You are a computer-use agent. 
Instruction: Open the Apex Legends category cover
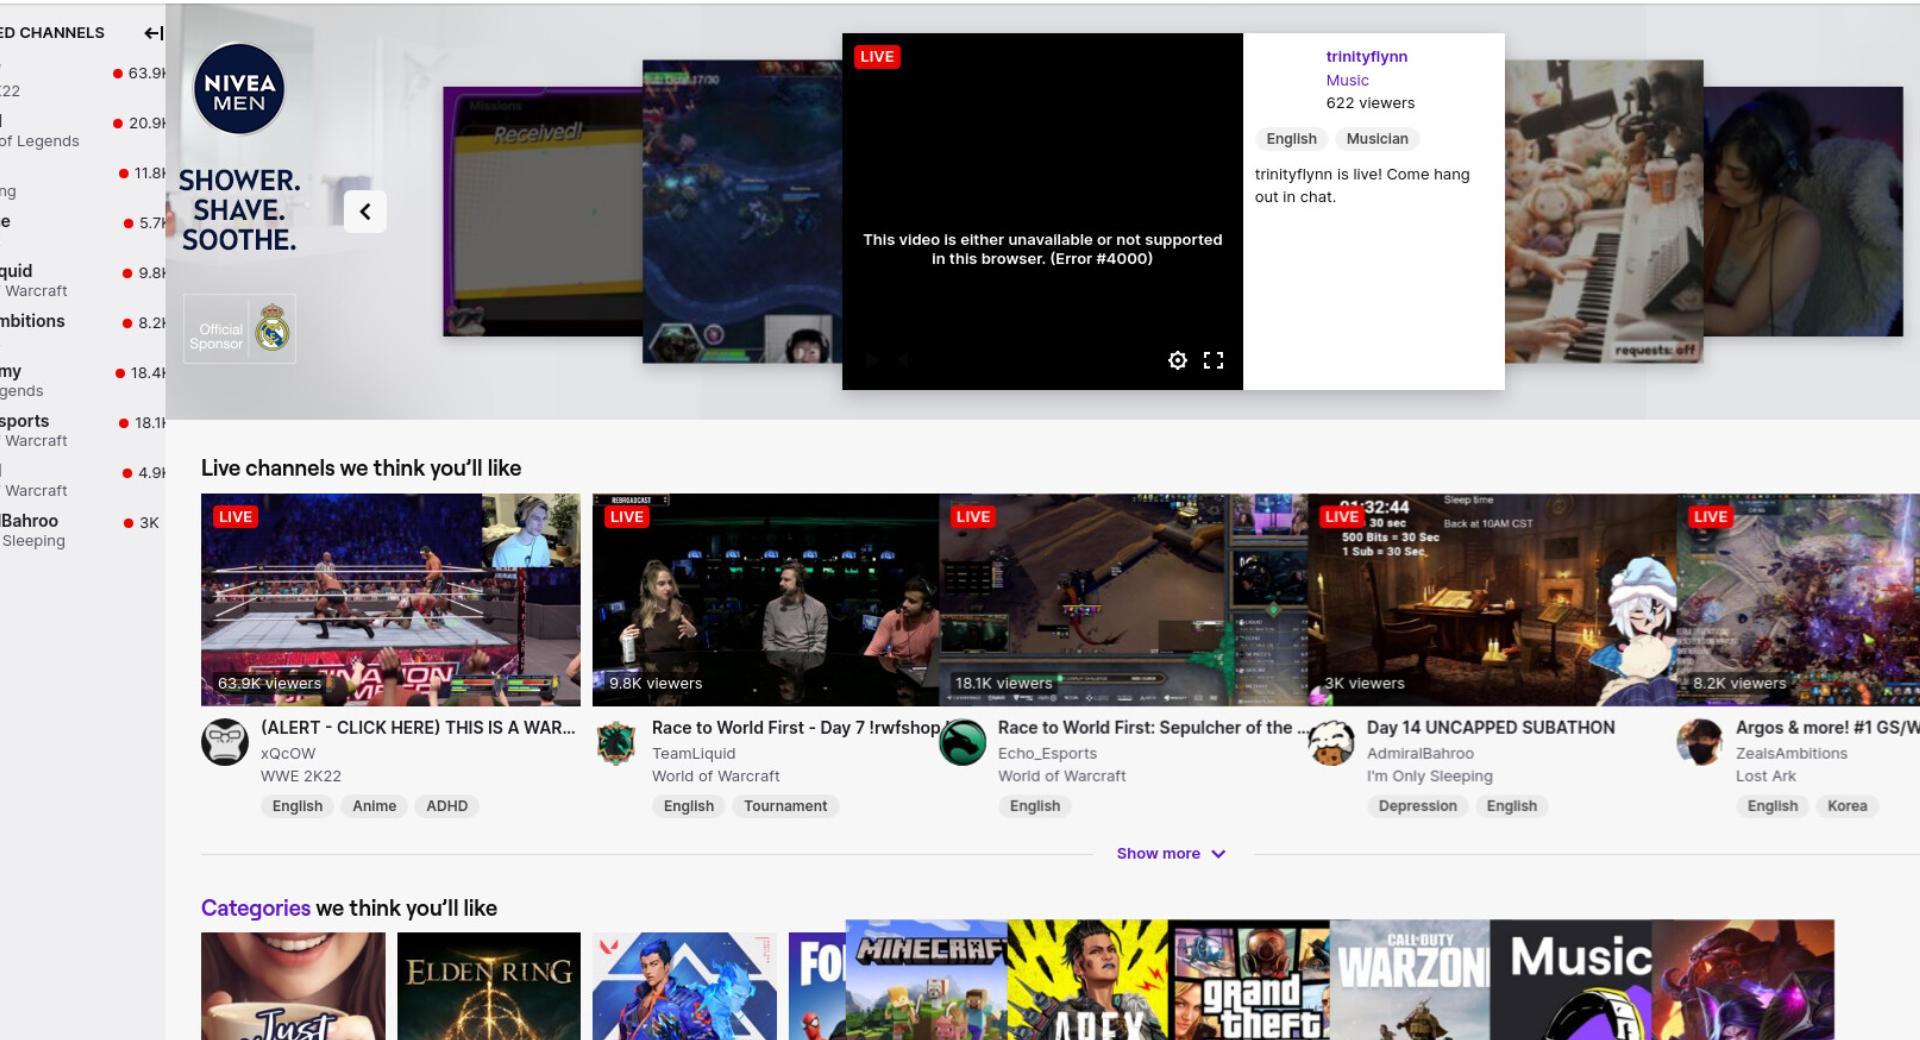pyautogui.click(x=1088, y=980)
